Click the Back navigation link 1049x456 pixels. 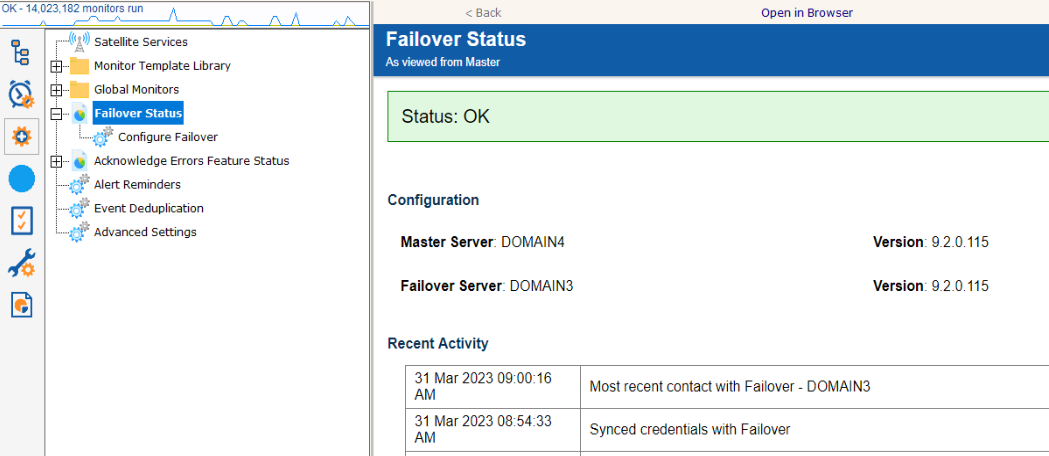click(x=483, y=13)
